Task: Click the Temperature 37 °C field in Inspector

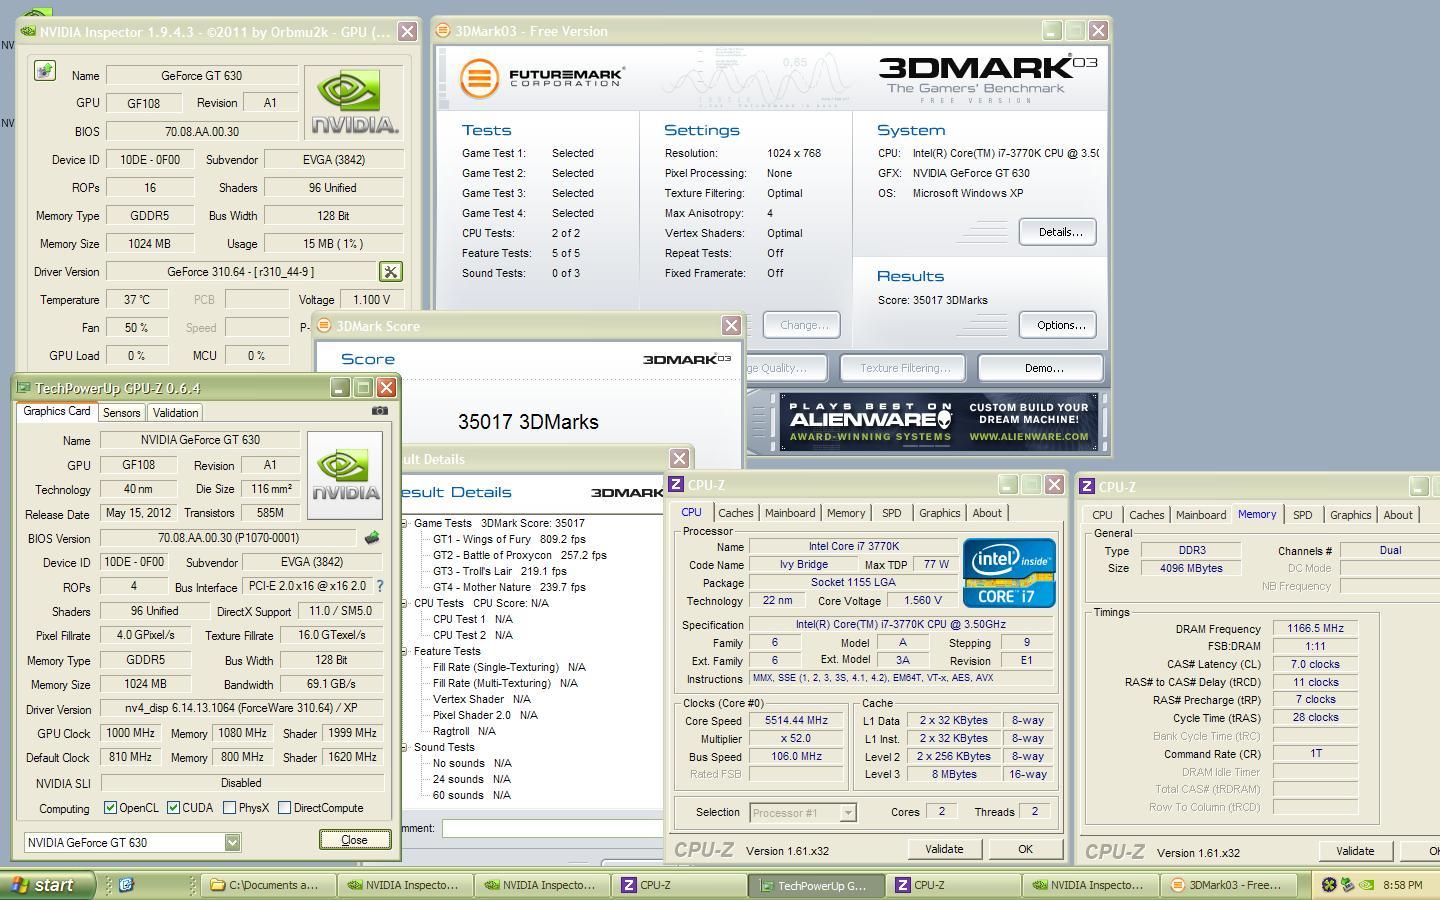Action: point(137,299)
